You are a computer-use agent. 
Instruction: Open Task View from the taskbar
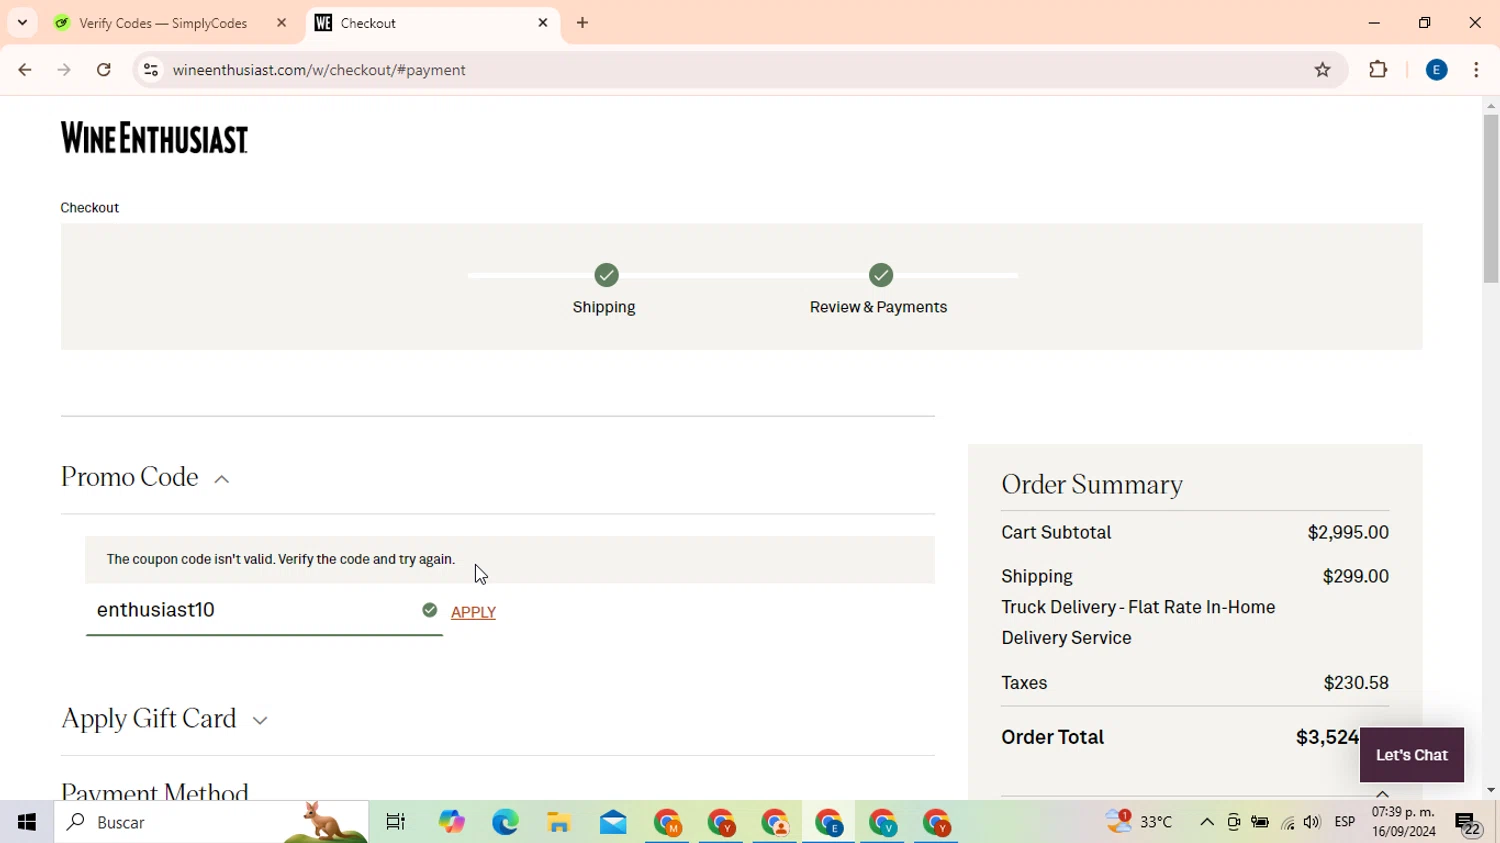click(396, 822)
